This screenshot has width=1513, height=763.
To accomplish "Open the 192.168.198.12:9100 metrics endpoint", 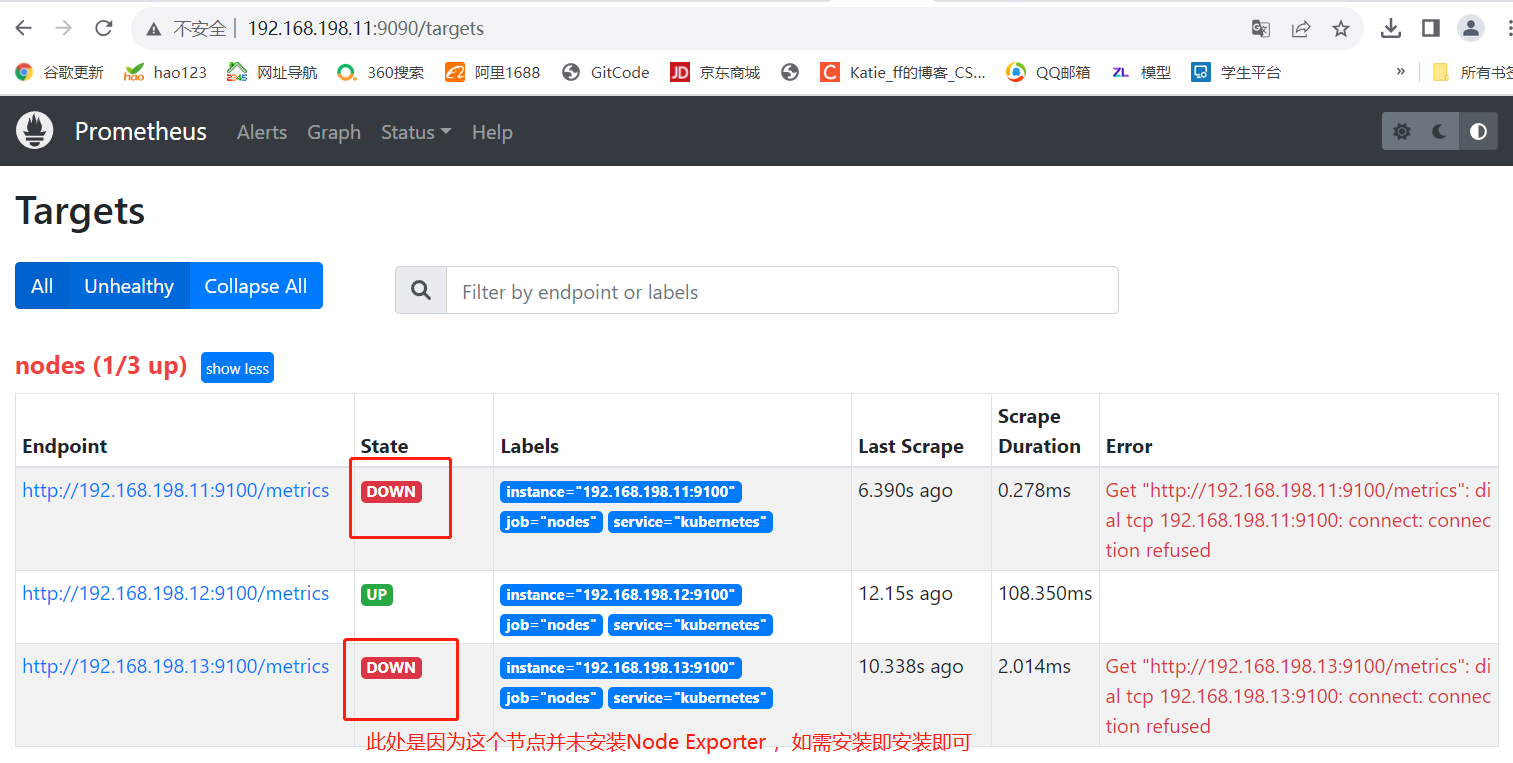I will [x=176, y=593].
